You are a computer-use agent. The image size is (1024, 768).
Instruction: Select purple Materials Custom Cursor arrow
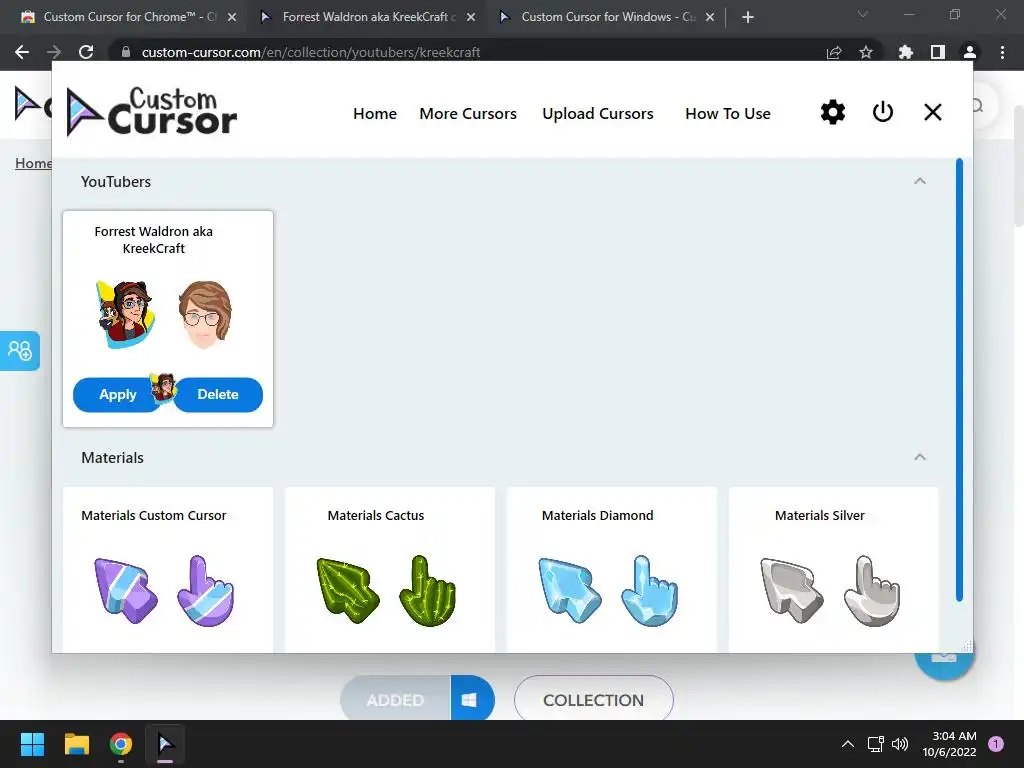(x=125, y=590)
